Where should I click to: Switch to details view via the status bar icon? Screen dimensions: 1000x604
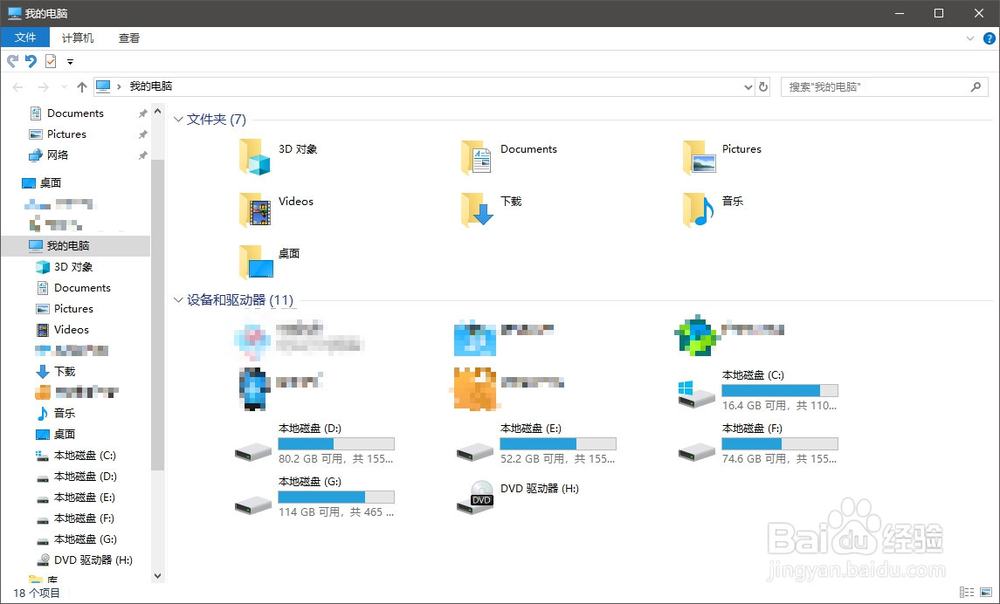click(x=966, y=592)
